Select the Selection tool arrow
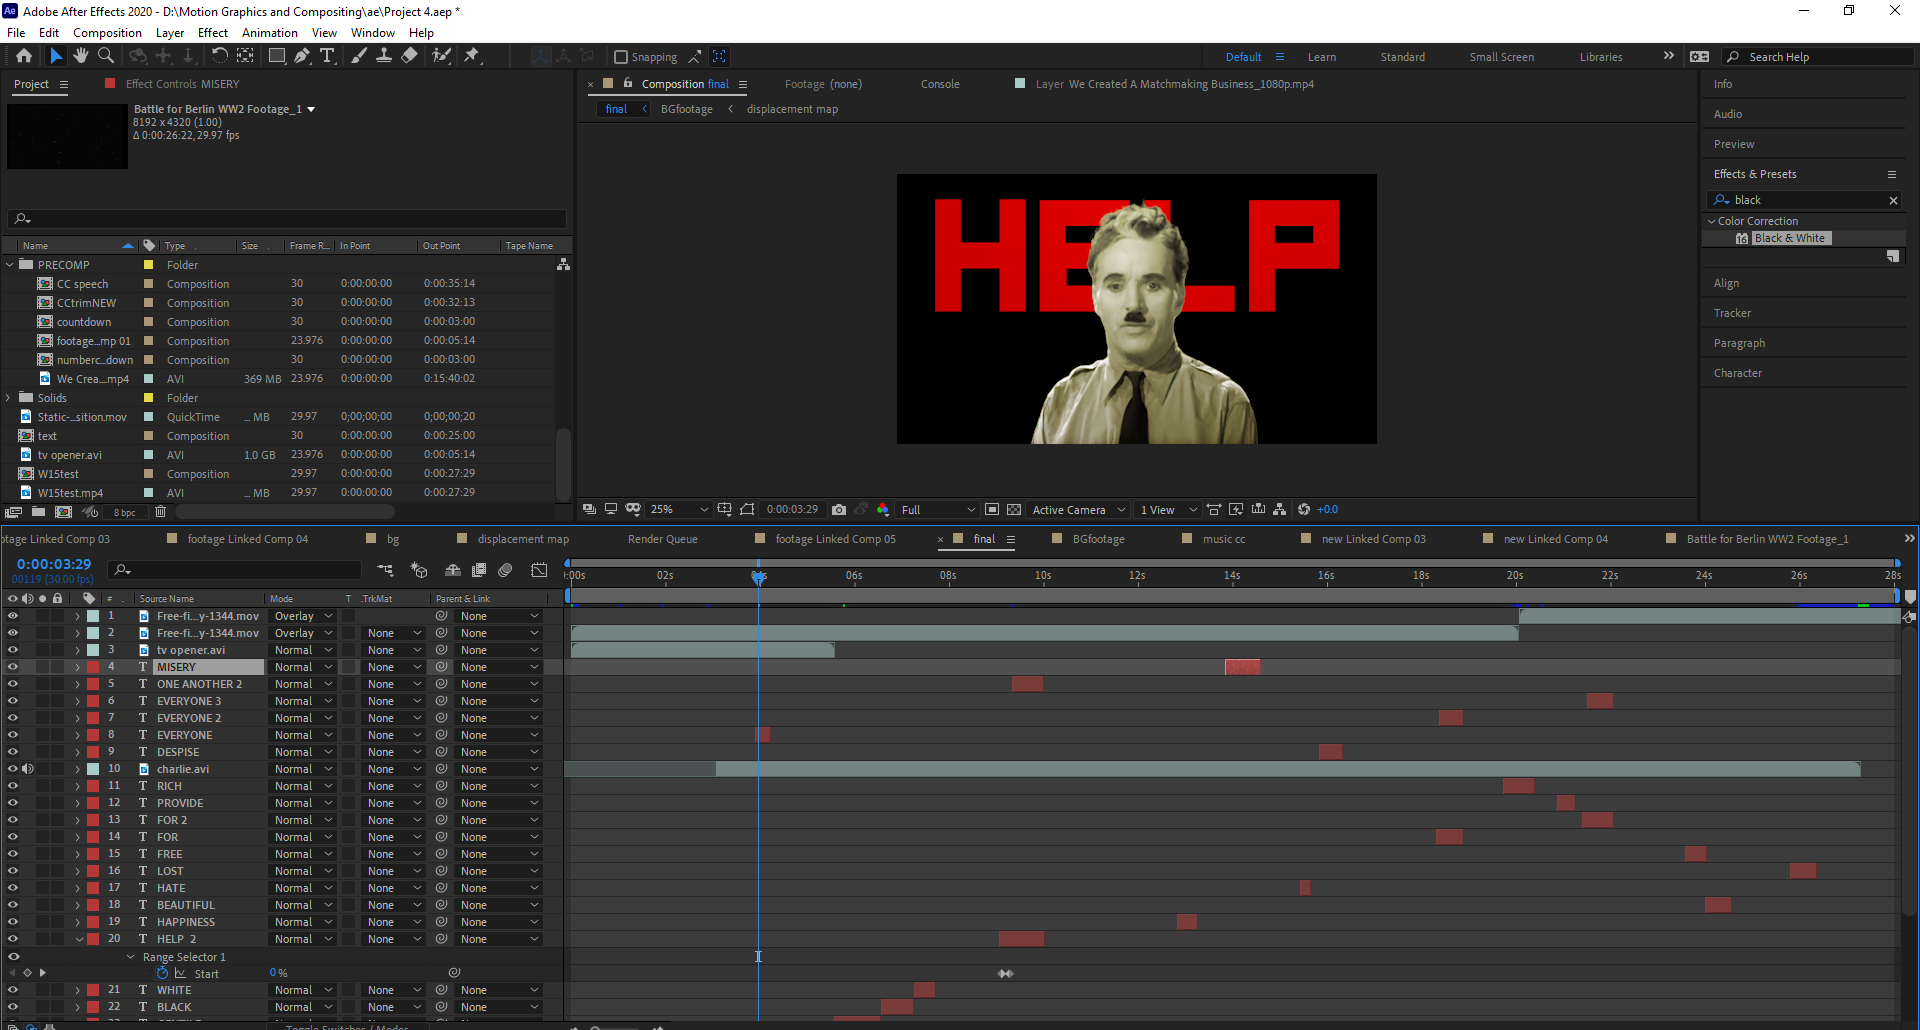 (x=56, y=56)
